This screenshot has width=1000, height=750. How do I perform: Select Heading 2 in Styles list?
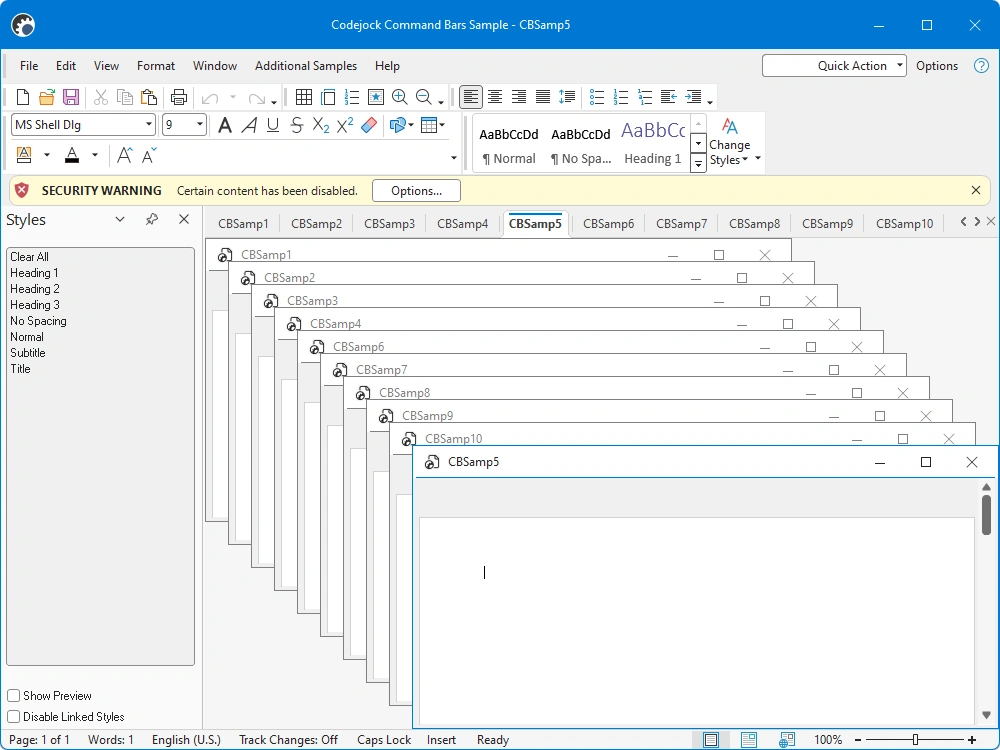[x=35, y=289]
